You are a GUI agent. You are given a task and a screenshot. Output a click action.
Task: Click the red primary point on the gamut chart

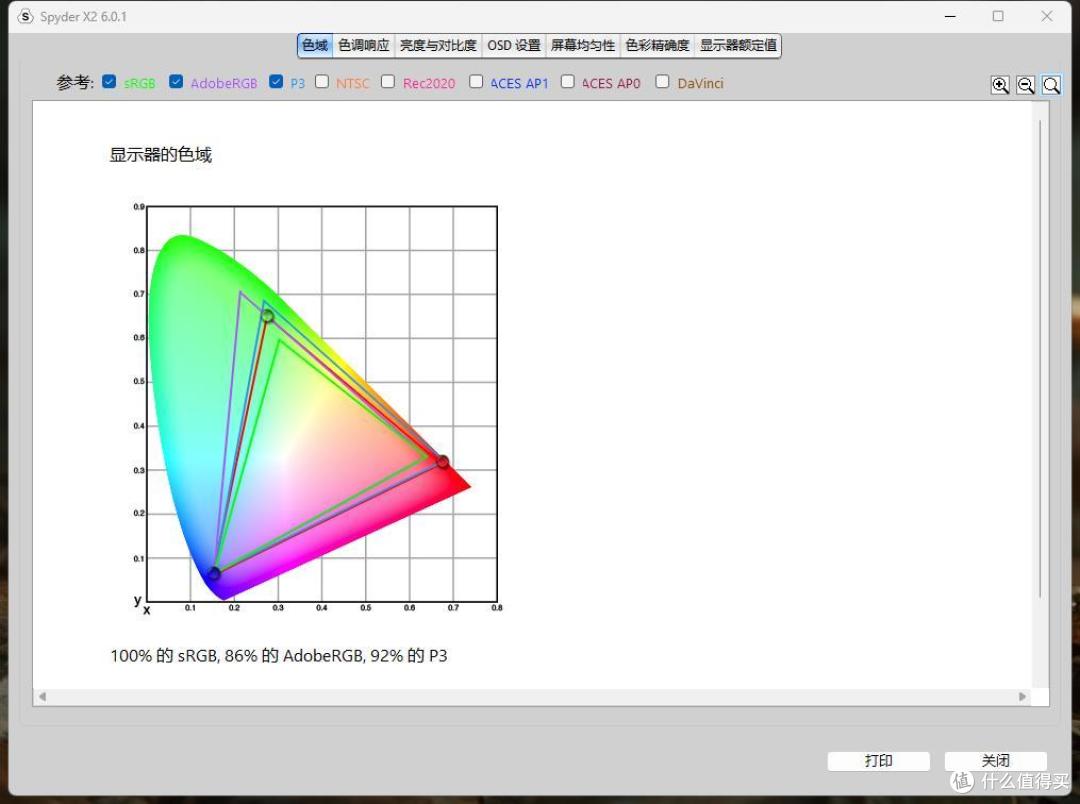point(443,462)
